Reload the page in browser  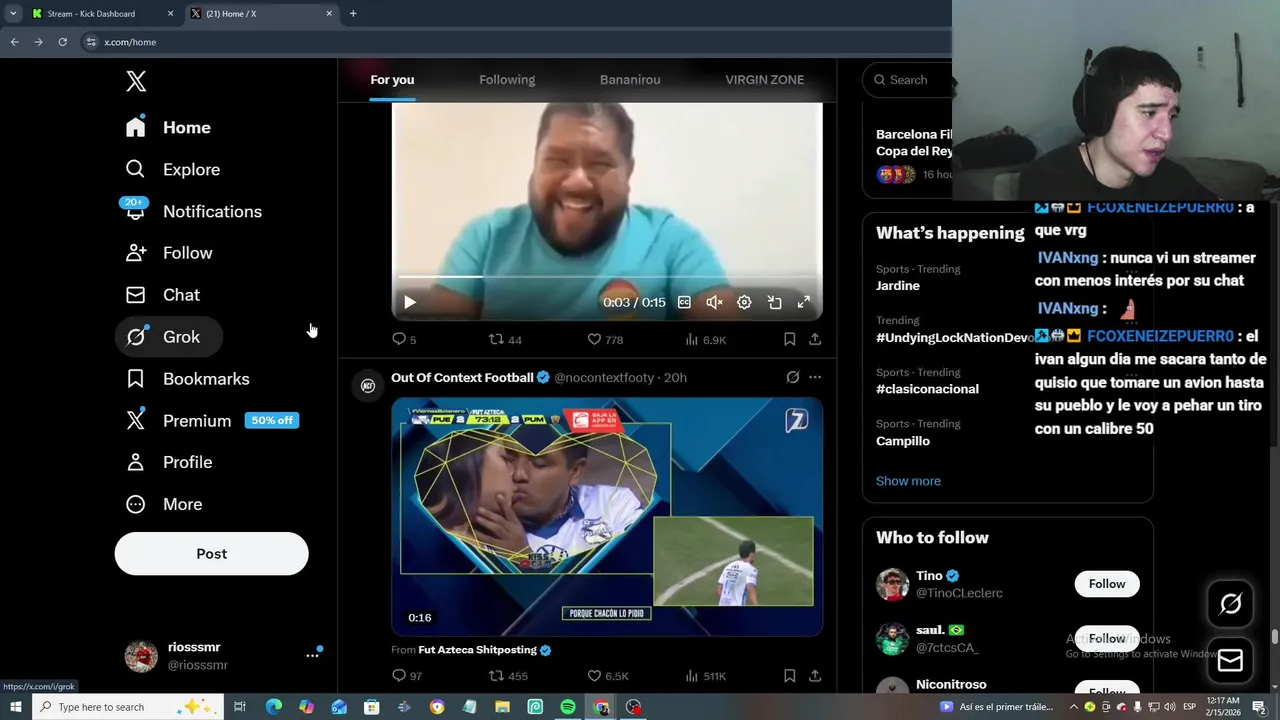tap(62, 42)
